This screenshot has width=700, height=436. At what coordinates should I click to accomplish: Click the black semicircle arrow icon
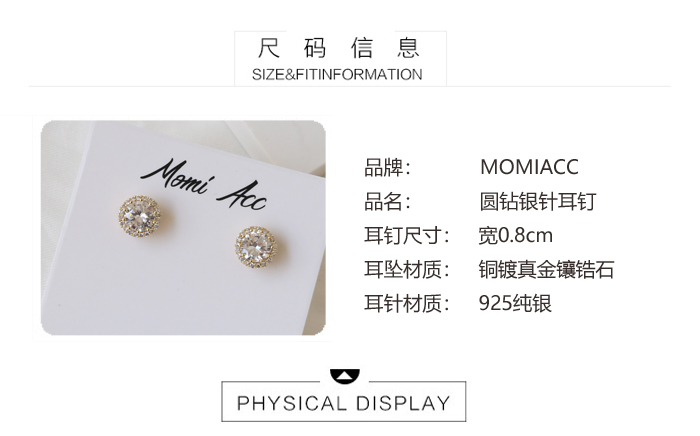tap(345, 376)
